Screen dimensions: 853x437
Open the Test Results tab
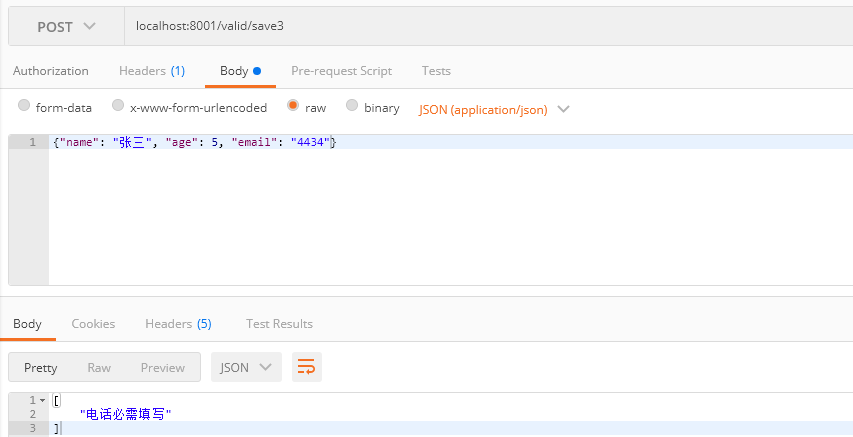(279, 324)
